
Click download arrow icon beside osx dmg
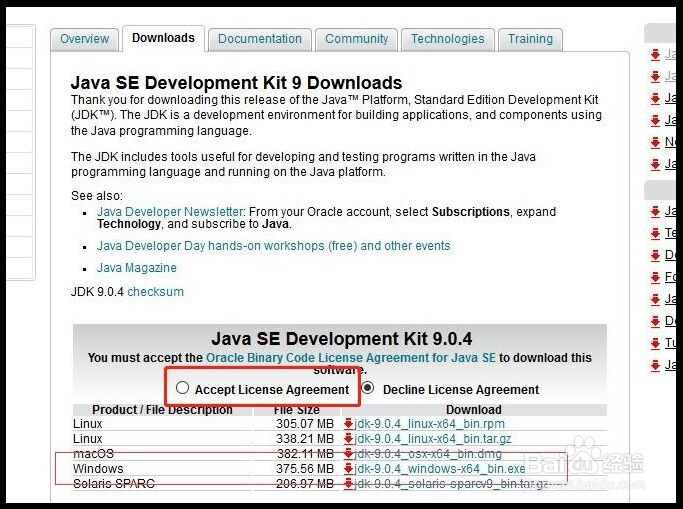click(x=348, y=454)
